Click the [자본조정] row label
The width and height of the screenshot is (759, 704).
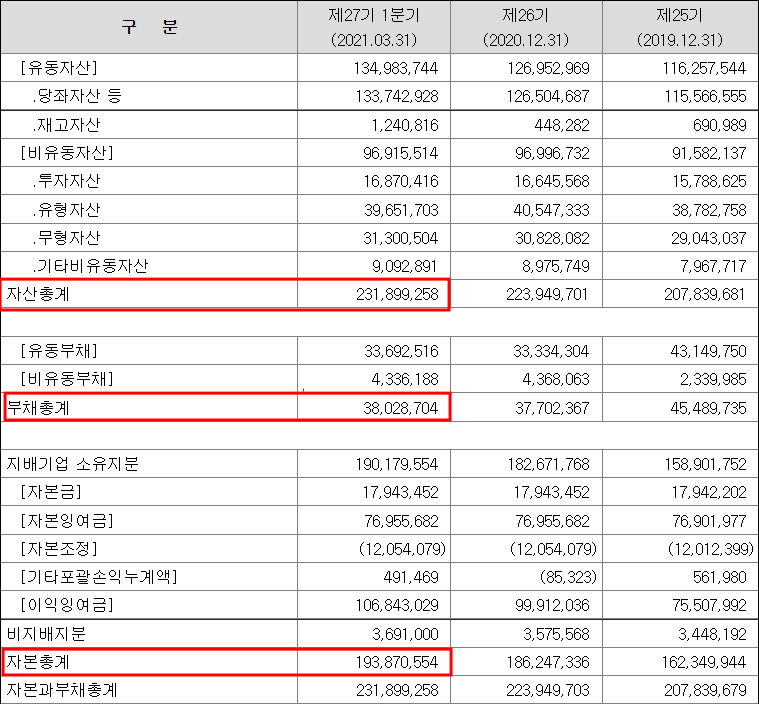point(59,549)
